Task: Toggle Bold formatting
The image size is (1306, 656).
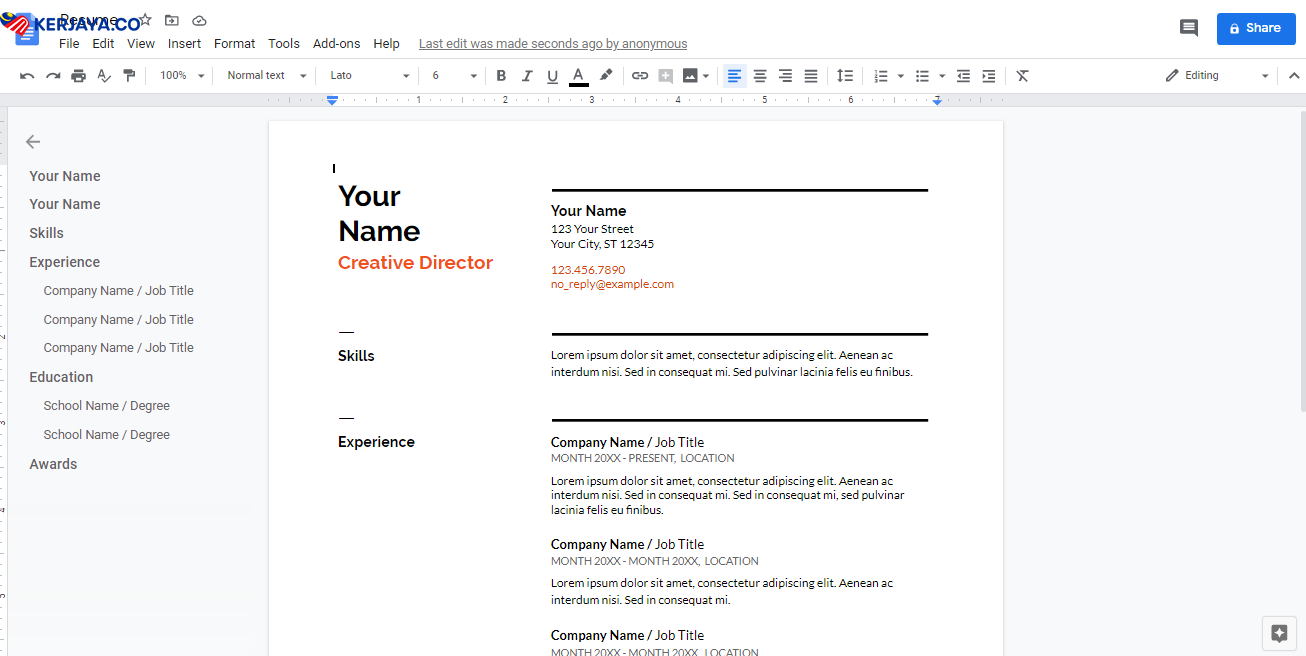Action: (501, 76)
